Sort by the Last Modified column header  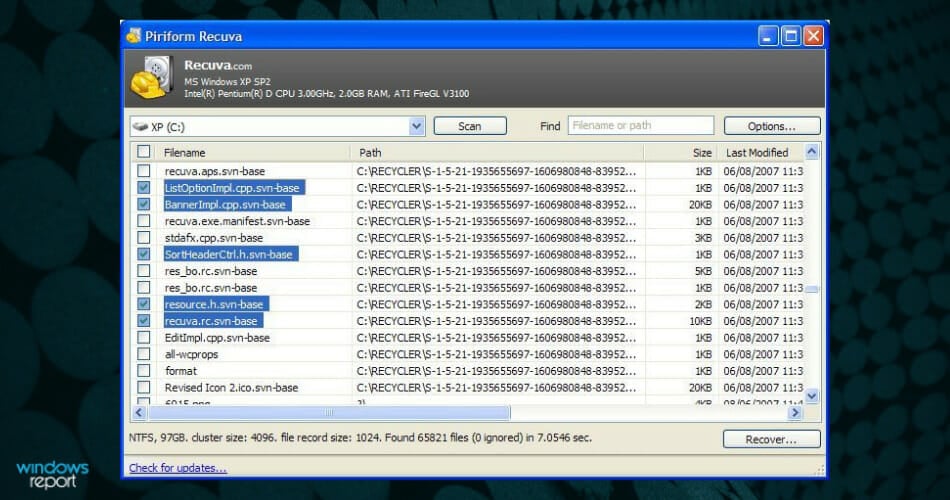757,153
